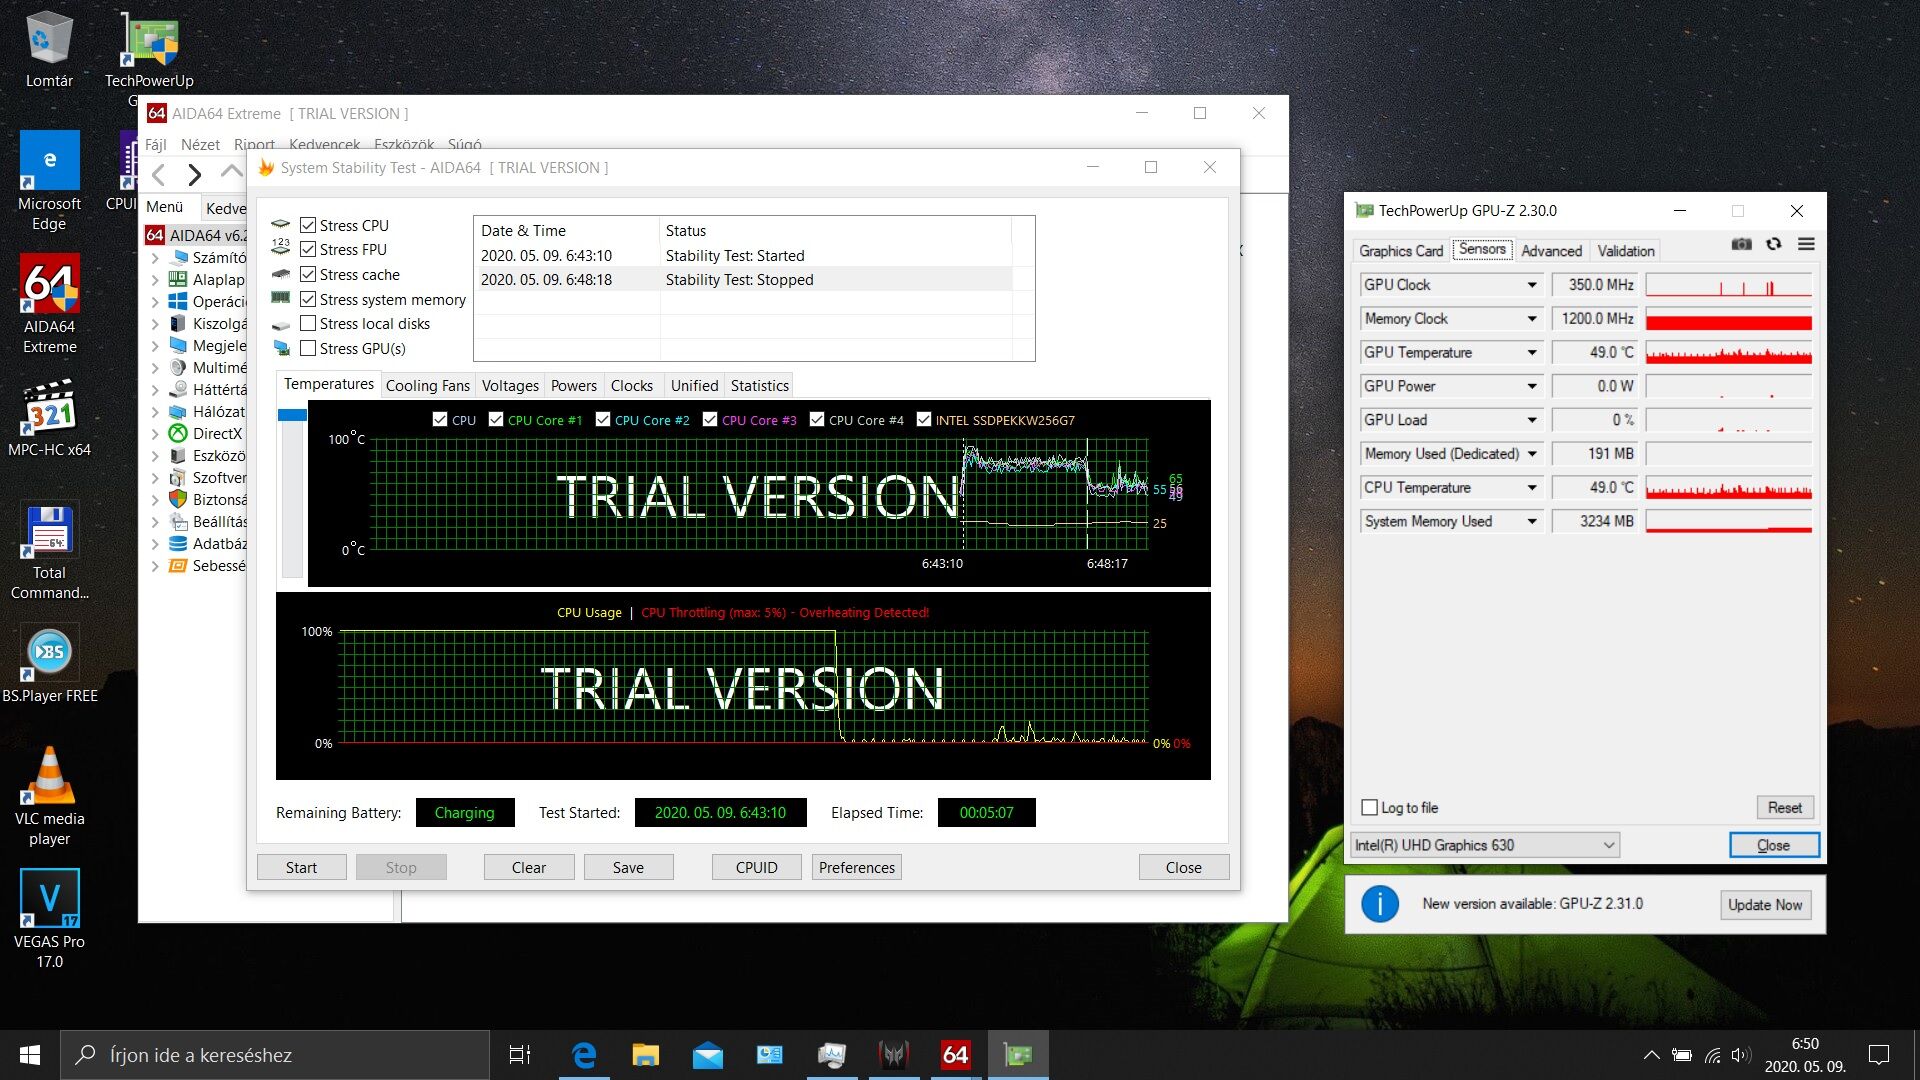Launch Microsoft Edge from desktop
The image size is (1920, 1080).
click(49, 180)
